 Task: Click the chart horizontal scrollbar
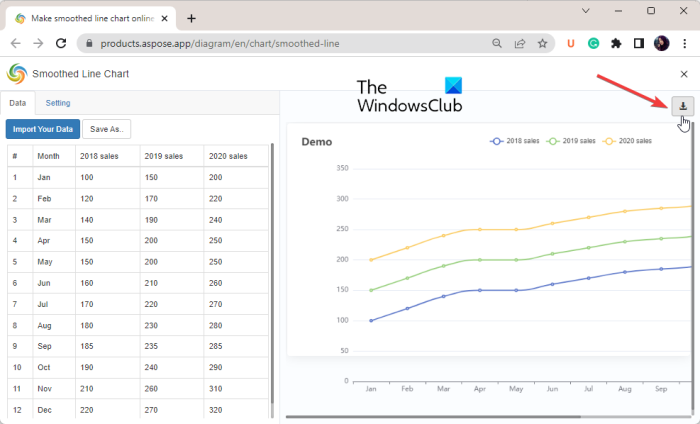(x=433, y=417)
